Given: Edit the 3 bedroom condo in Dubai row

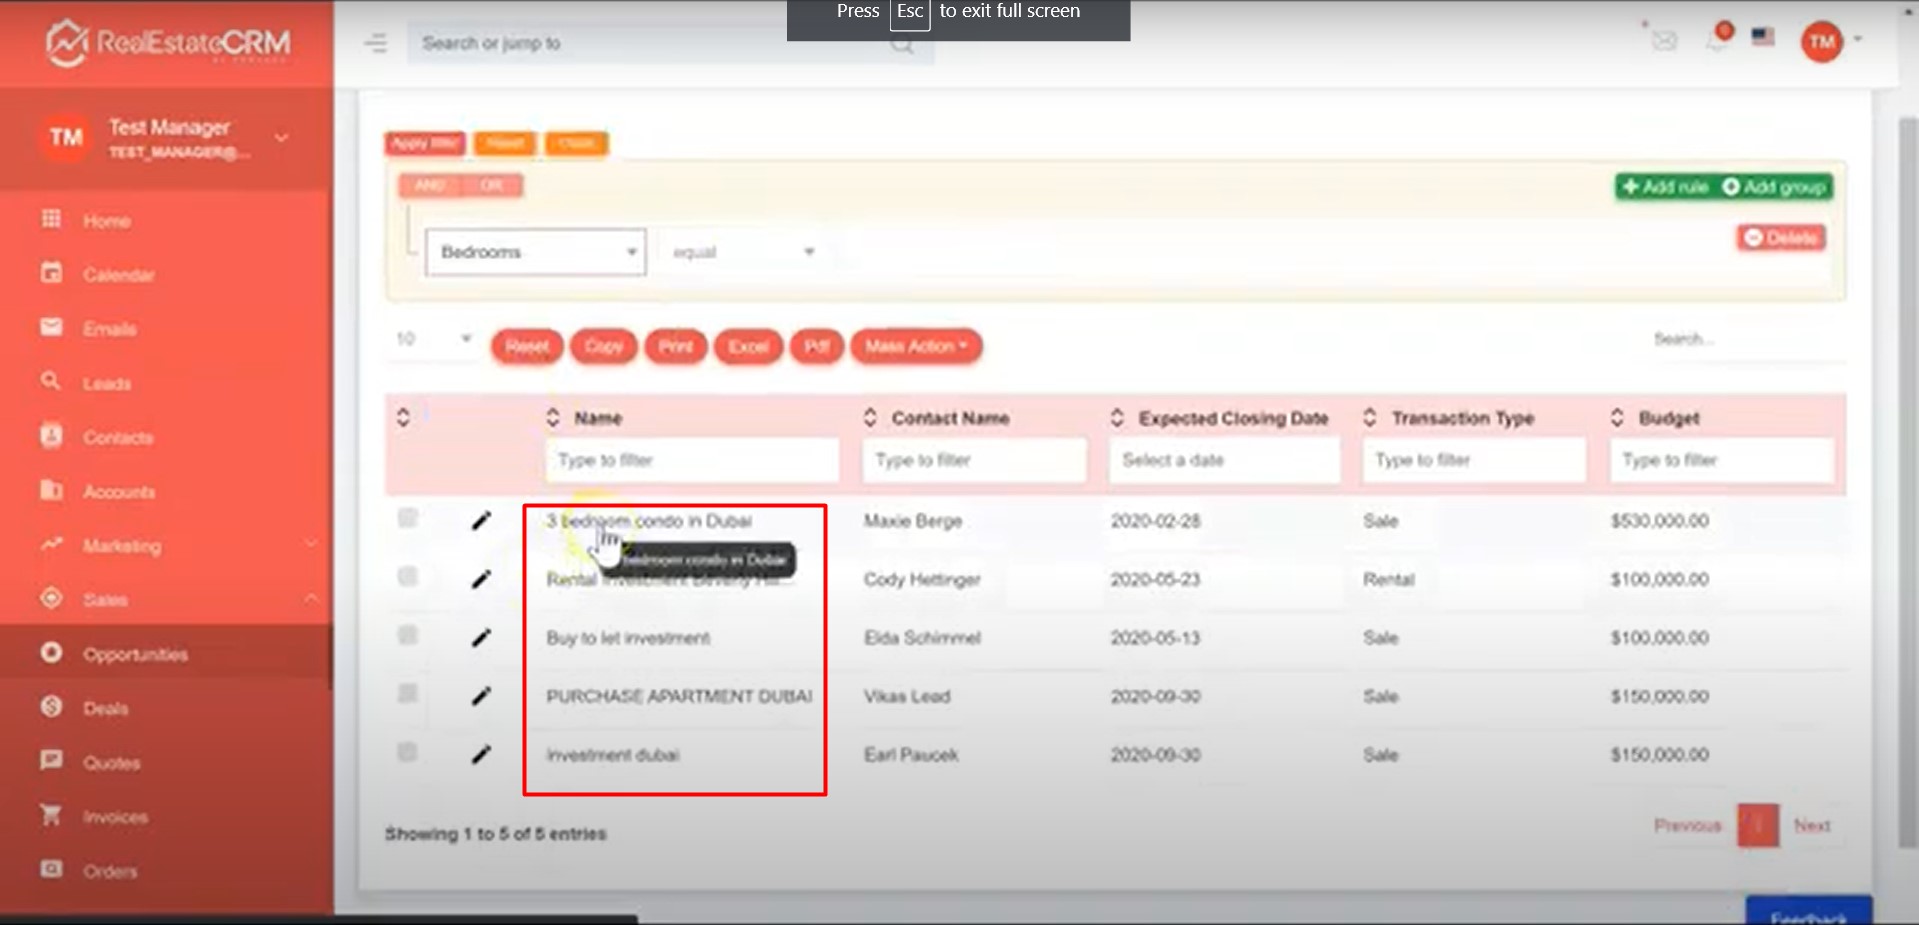Looking at the screenshot, I should click(481, 520).
